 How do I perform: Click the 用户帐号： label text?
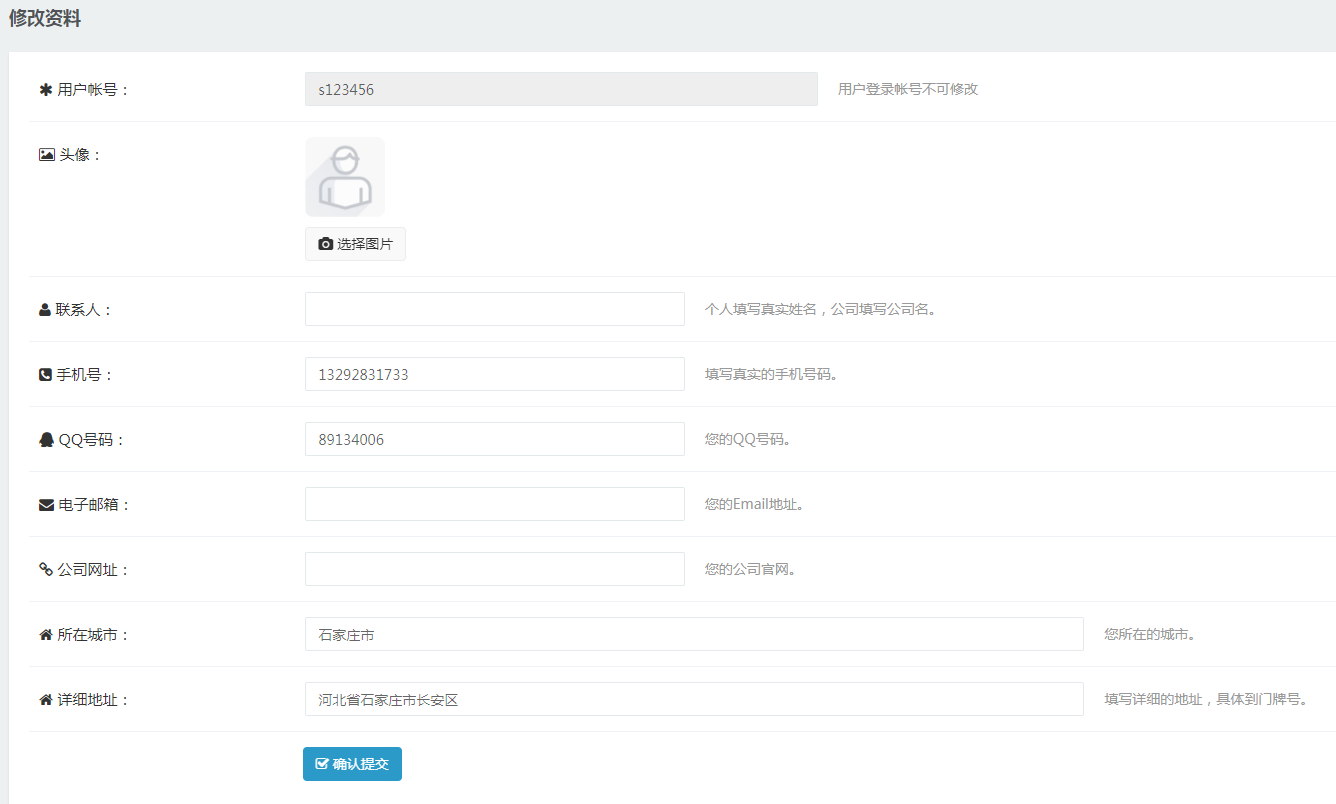coord(94,90)
